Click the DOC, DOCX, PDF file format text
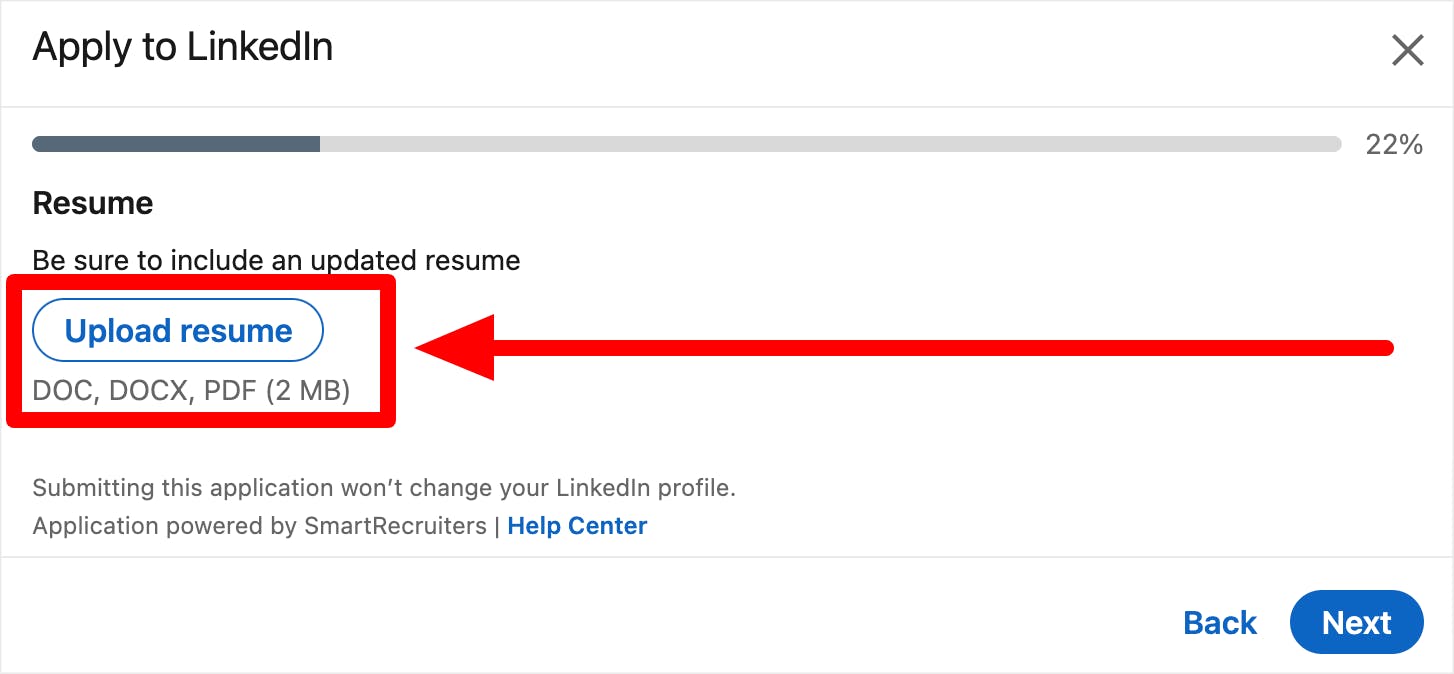1454x674 pixels. coord(191,390)
